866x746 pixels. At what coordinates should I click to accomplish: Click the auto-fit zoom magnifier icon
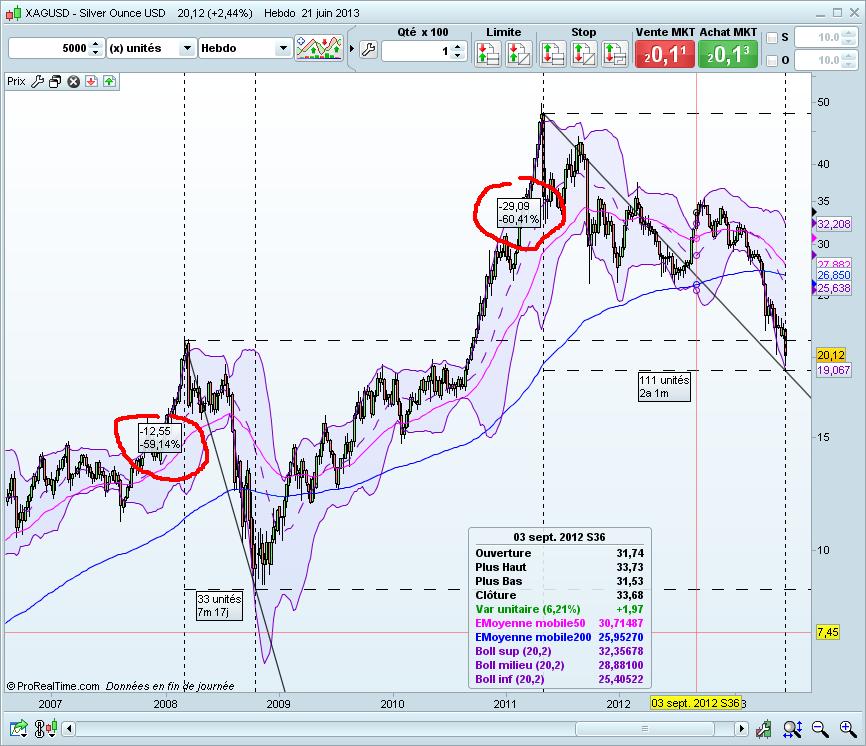point(792,728)
